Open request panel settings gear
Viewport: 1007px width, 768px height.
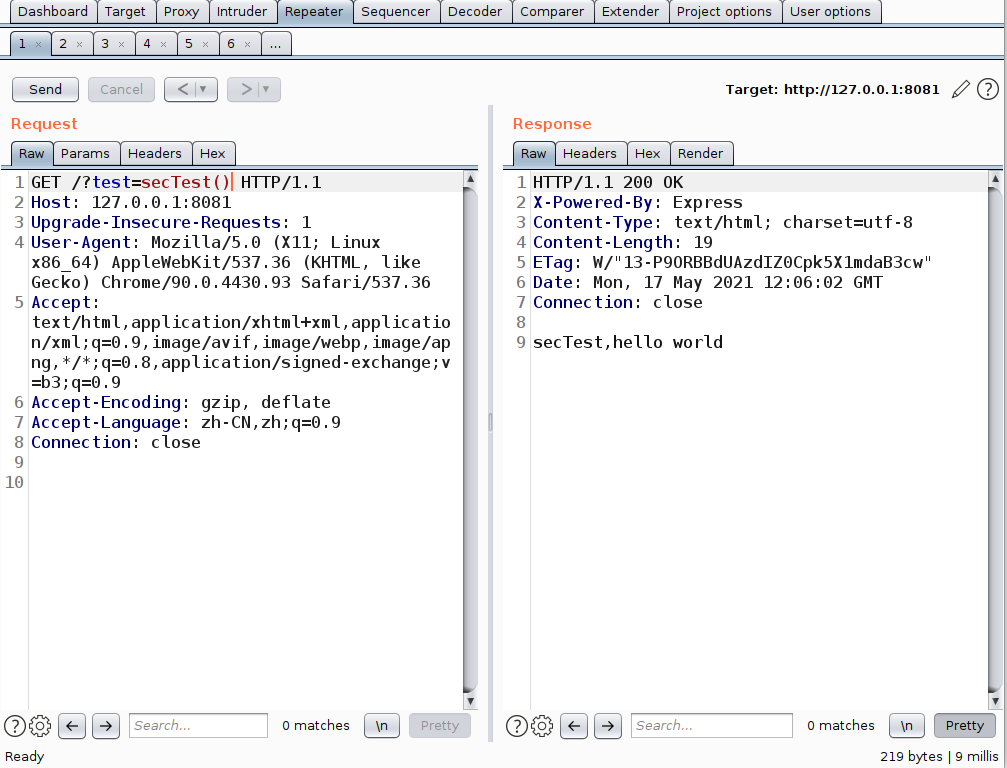point(40,726)
